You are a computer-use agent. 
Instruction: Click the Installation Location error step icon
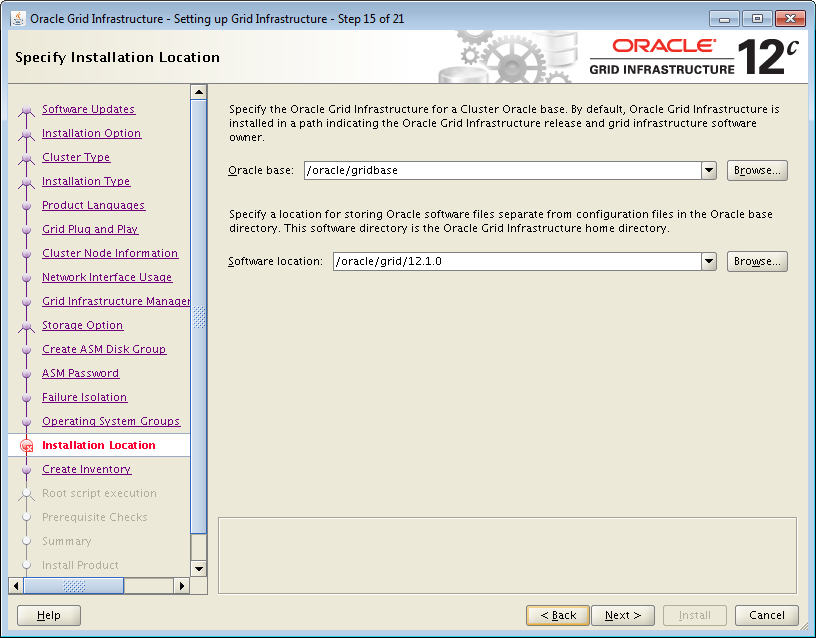[27, 446]
